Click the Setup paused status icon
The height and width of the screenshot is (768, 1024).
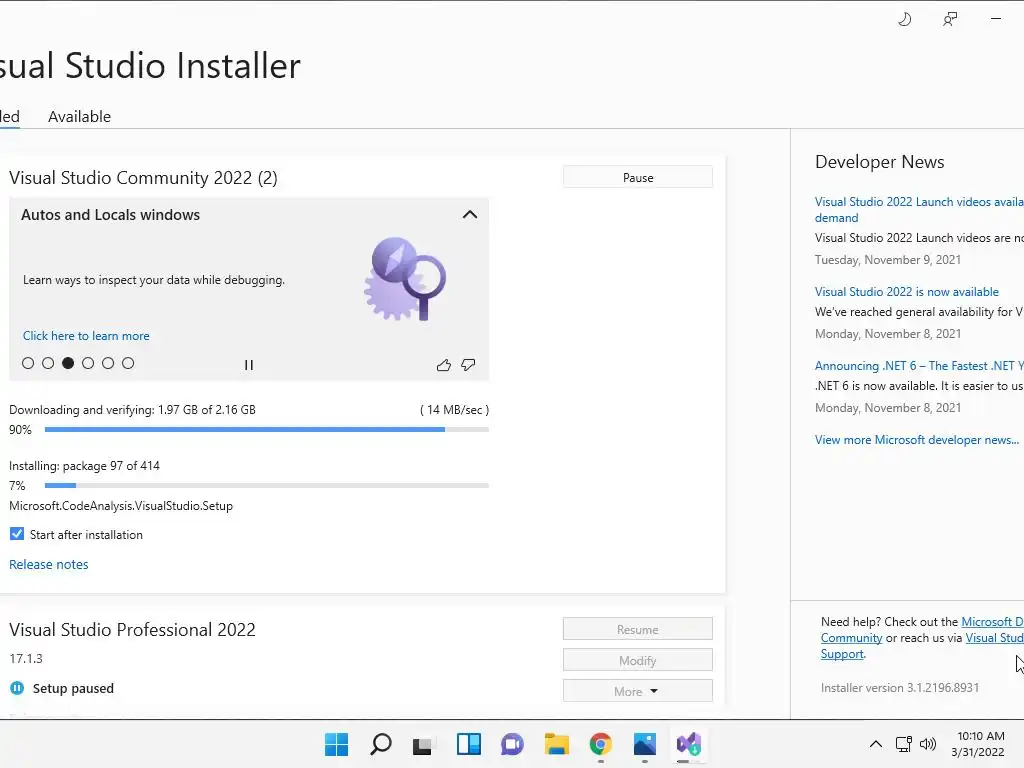[x=17, y=688]
